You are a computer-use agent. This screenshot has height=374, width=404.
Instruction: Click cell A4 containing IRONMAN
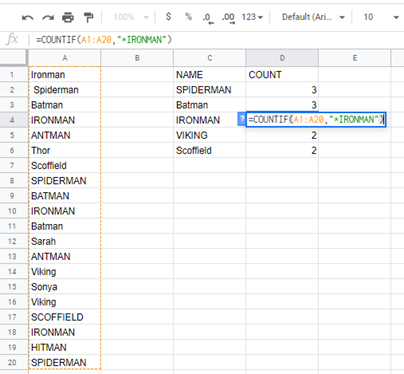click(65, 120)
